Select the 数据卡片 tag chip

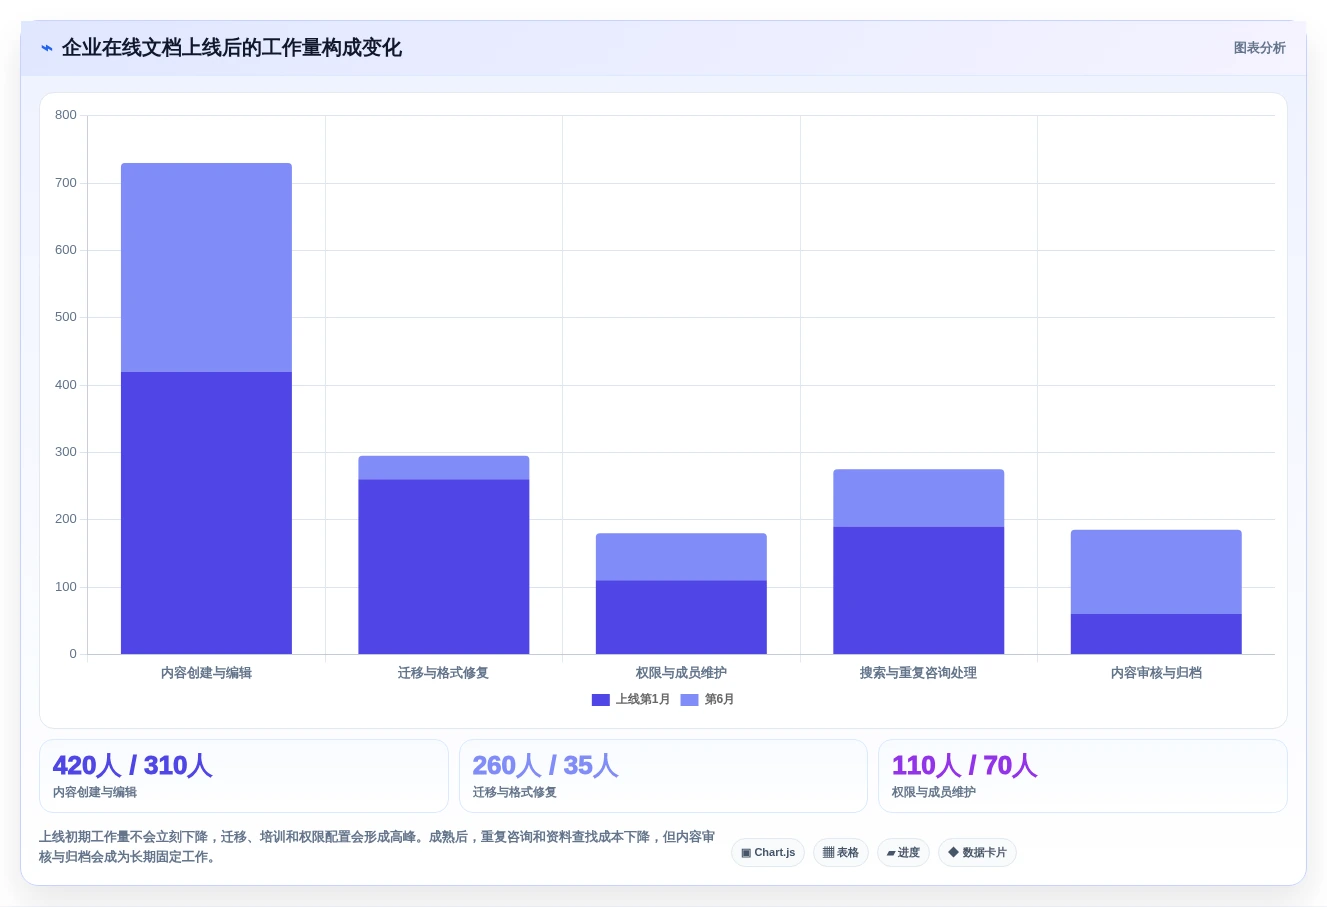point(977,853)
